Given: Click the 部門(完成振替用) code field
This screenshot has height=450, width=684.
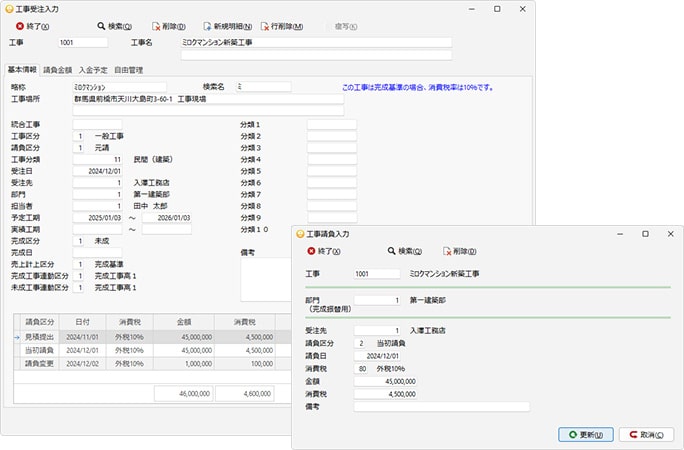Looking at the screenshot, I should [x=377, y=300].
